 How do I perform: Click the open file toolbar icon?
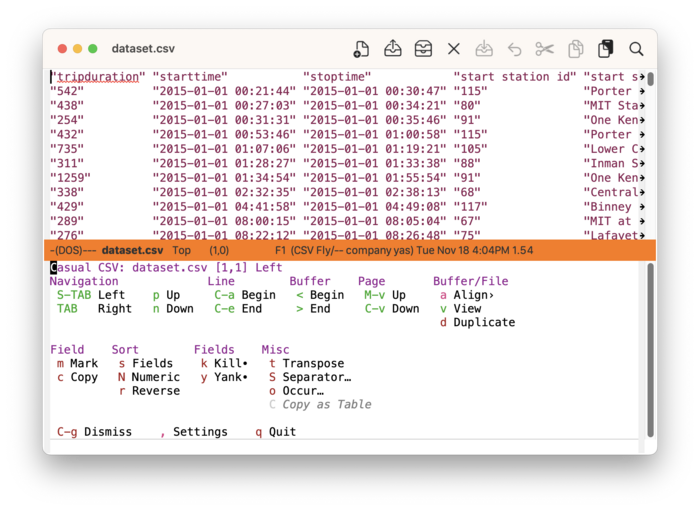392,48
